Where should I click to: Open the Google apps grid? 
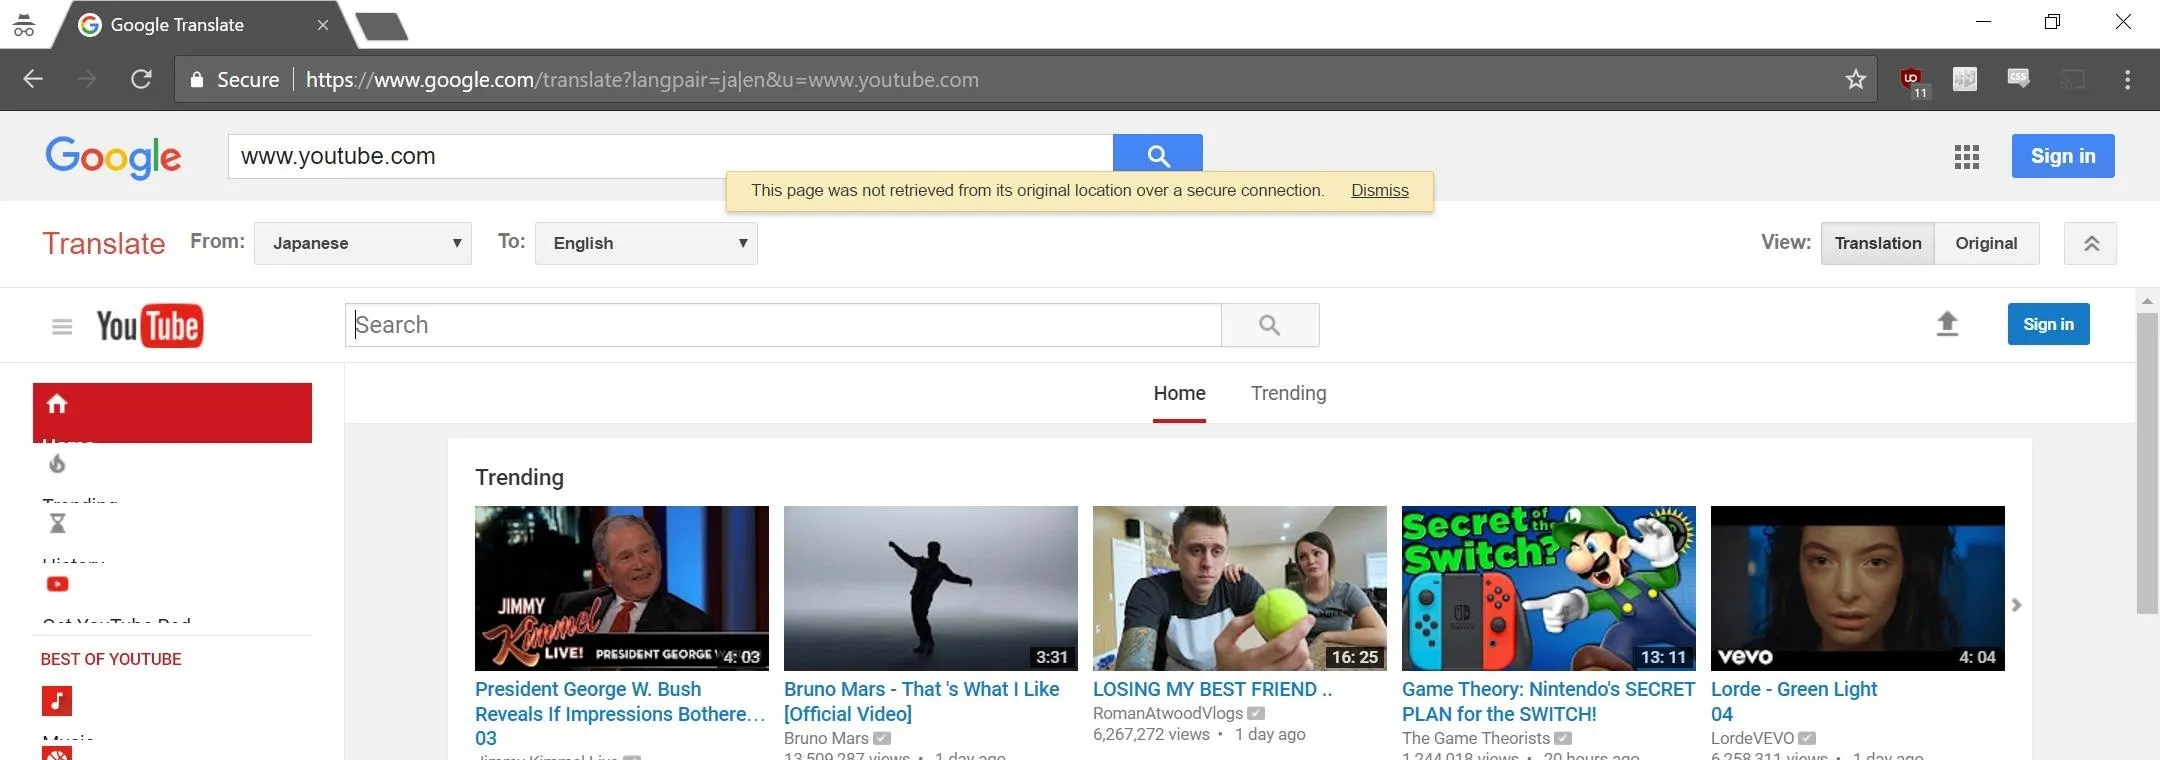tap(1966, 156)
